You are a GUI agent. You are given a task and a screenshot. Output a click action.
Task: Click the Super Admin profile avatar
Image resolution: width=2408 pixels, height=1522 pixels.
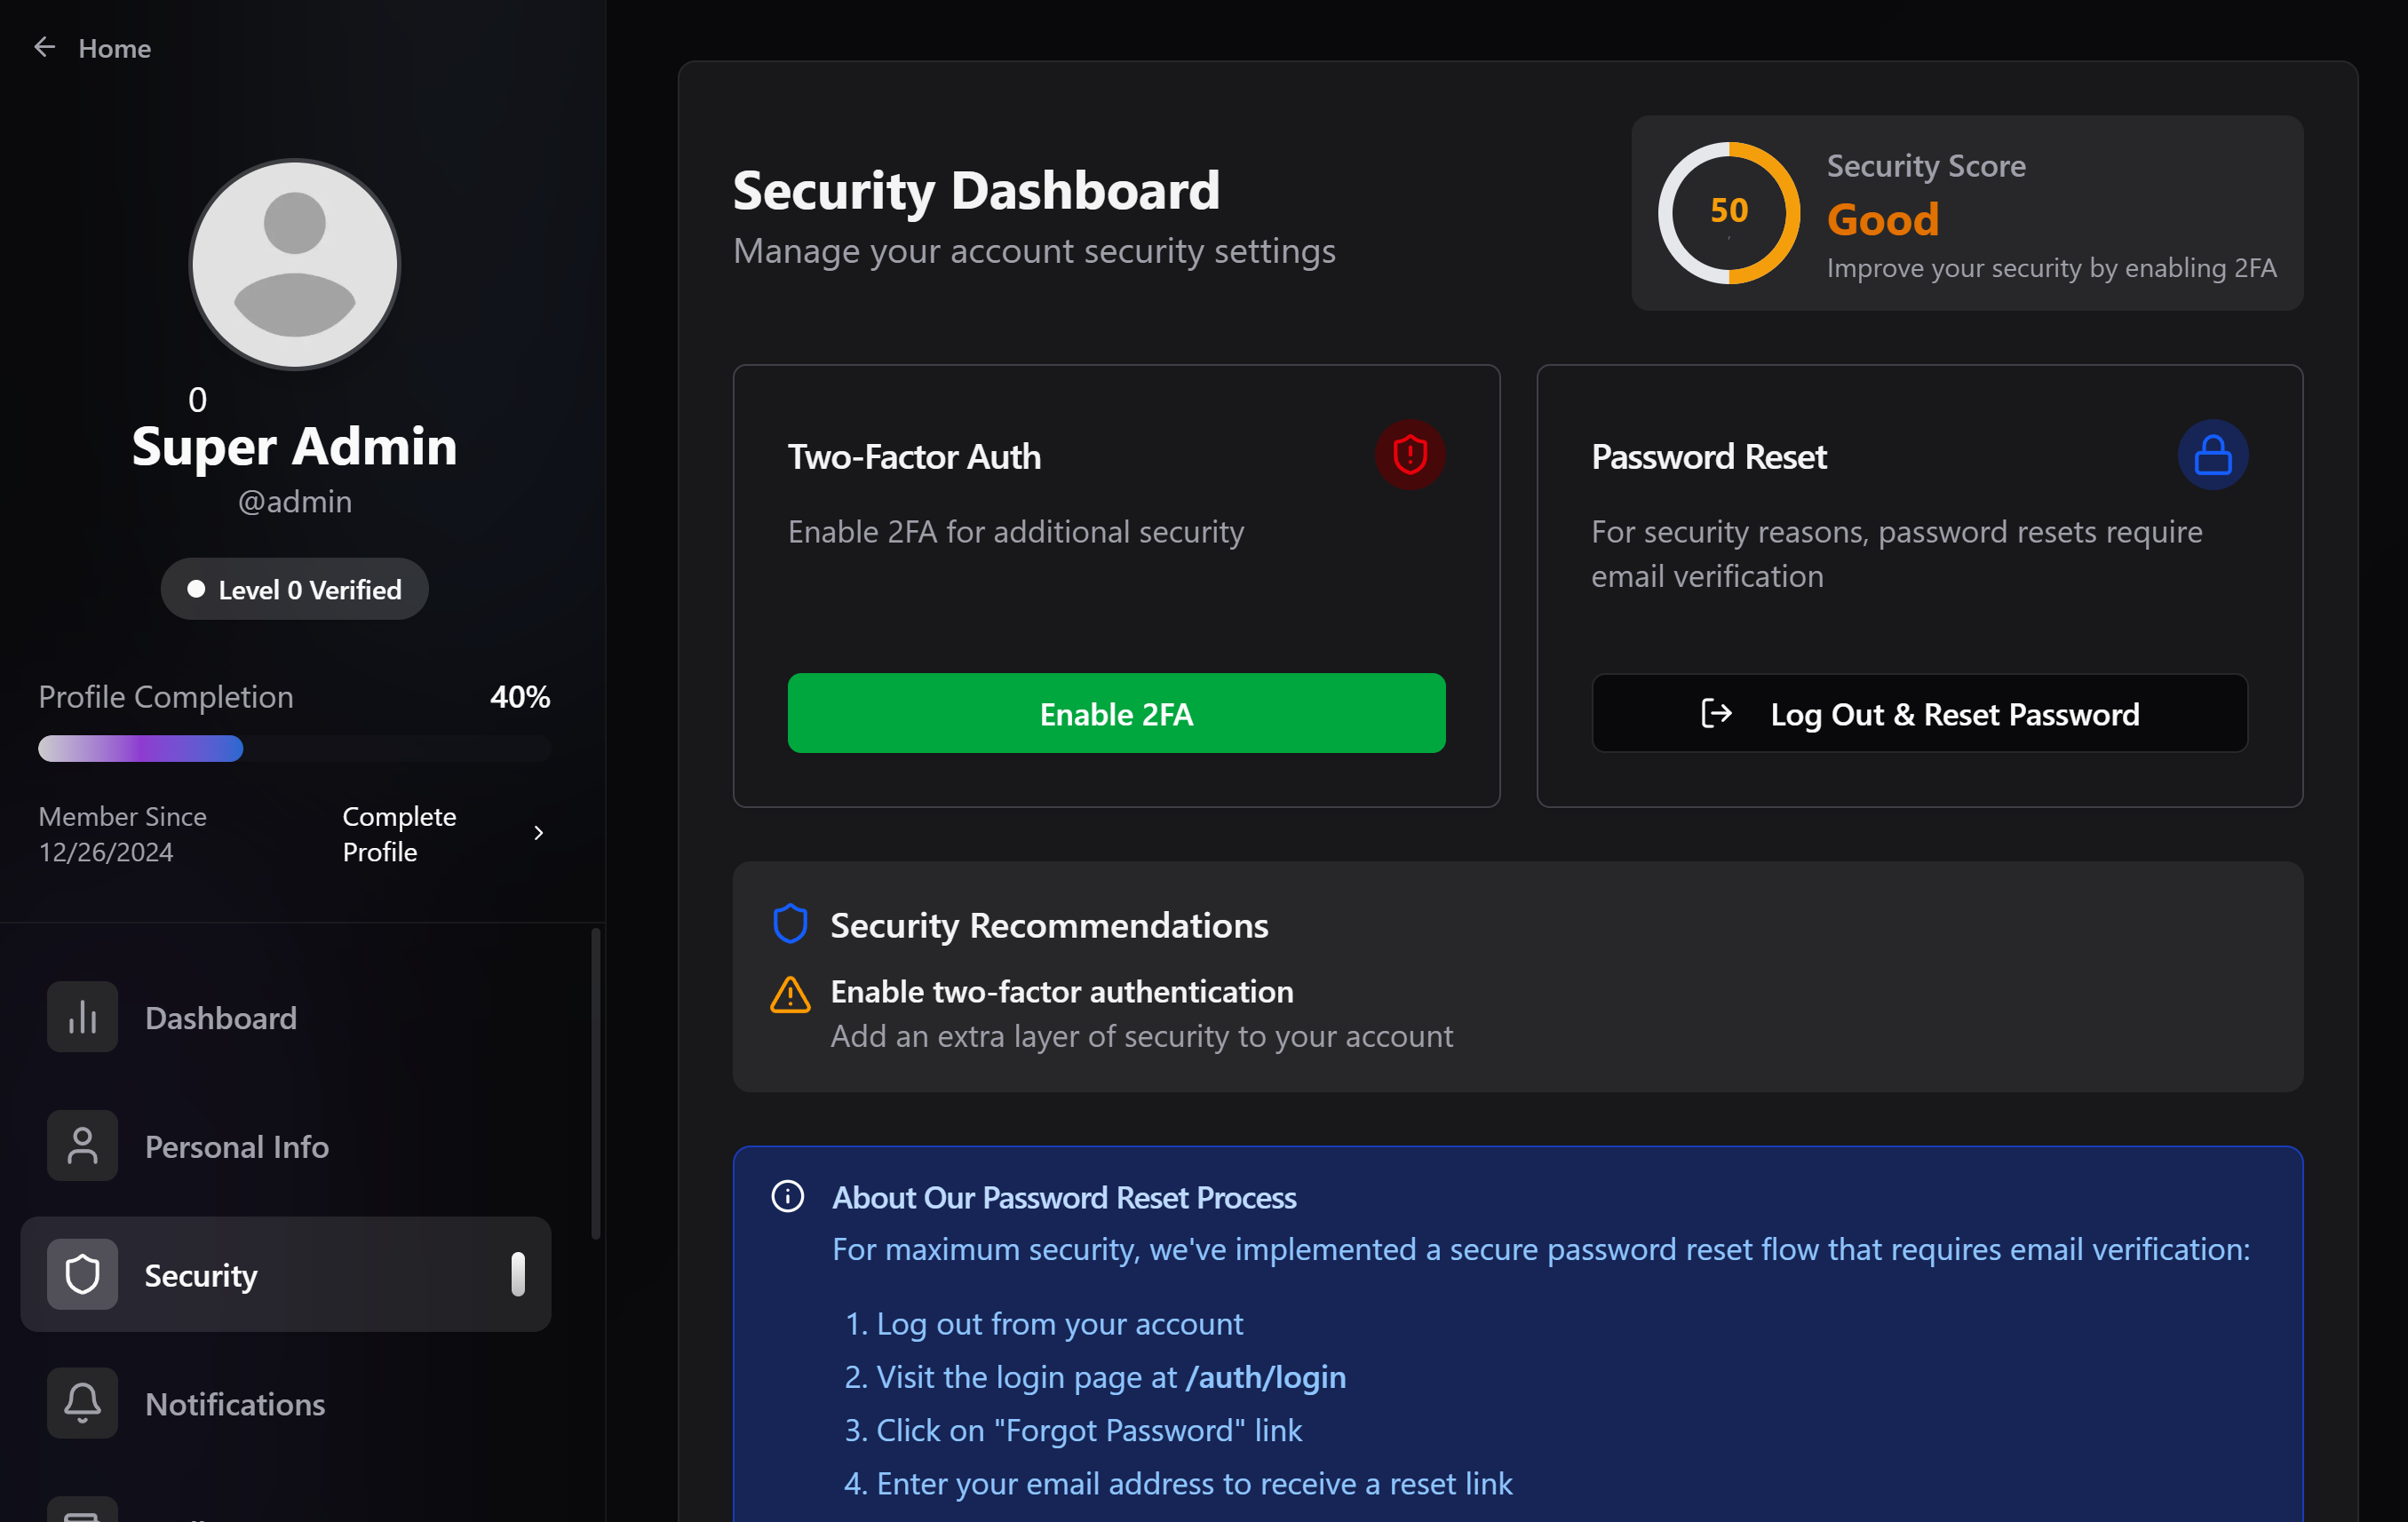tap(294, 263)
